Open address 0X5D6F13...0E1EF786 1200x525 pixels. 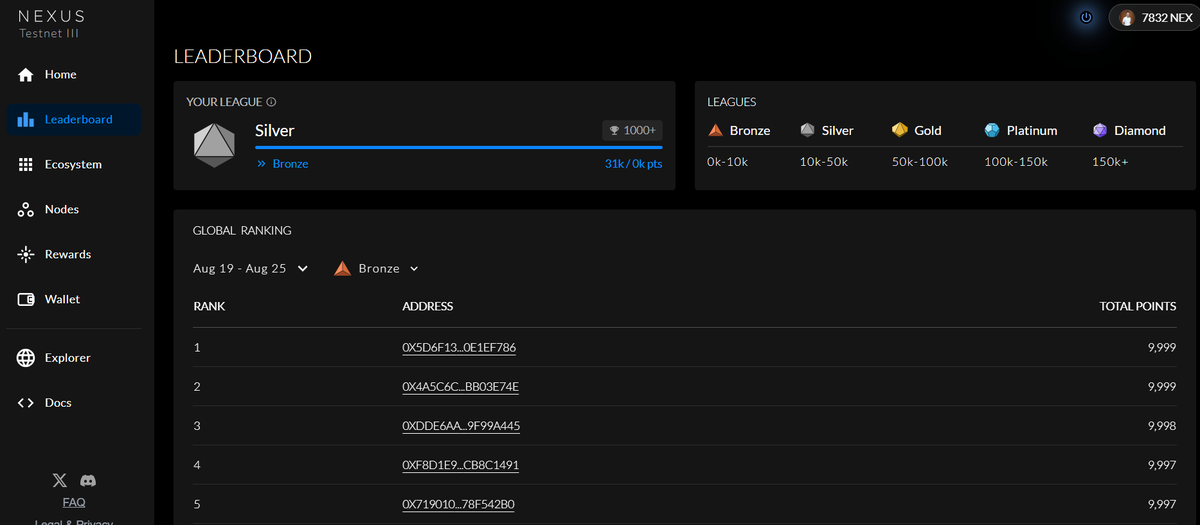[x=459, y=348]
